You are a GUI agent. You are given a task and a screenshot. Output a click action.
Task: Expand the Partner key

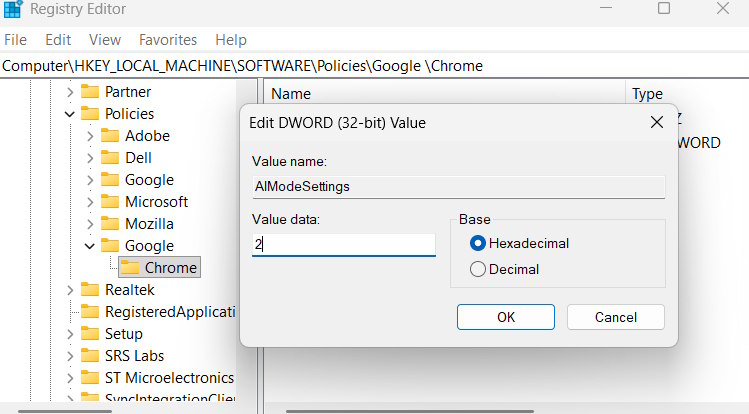click(70, 92)
